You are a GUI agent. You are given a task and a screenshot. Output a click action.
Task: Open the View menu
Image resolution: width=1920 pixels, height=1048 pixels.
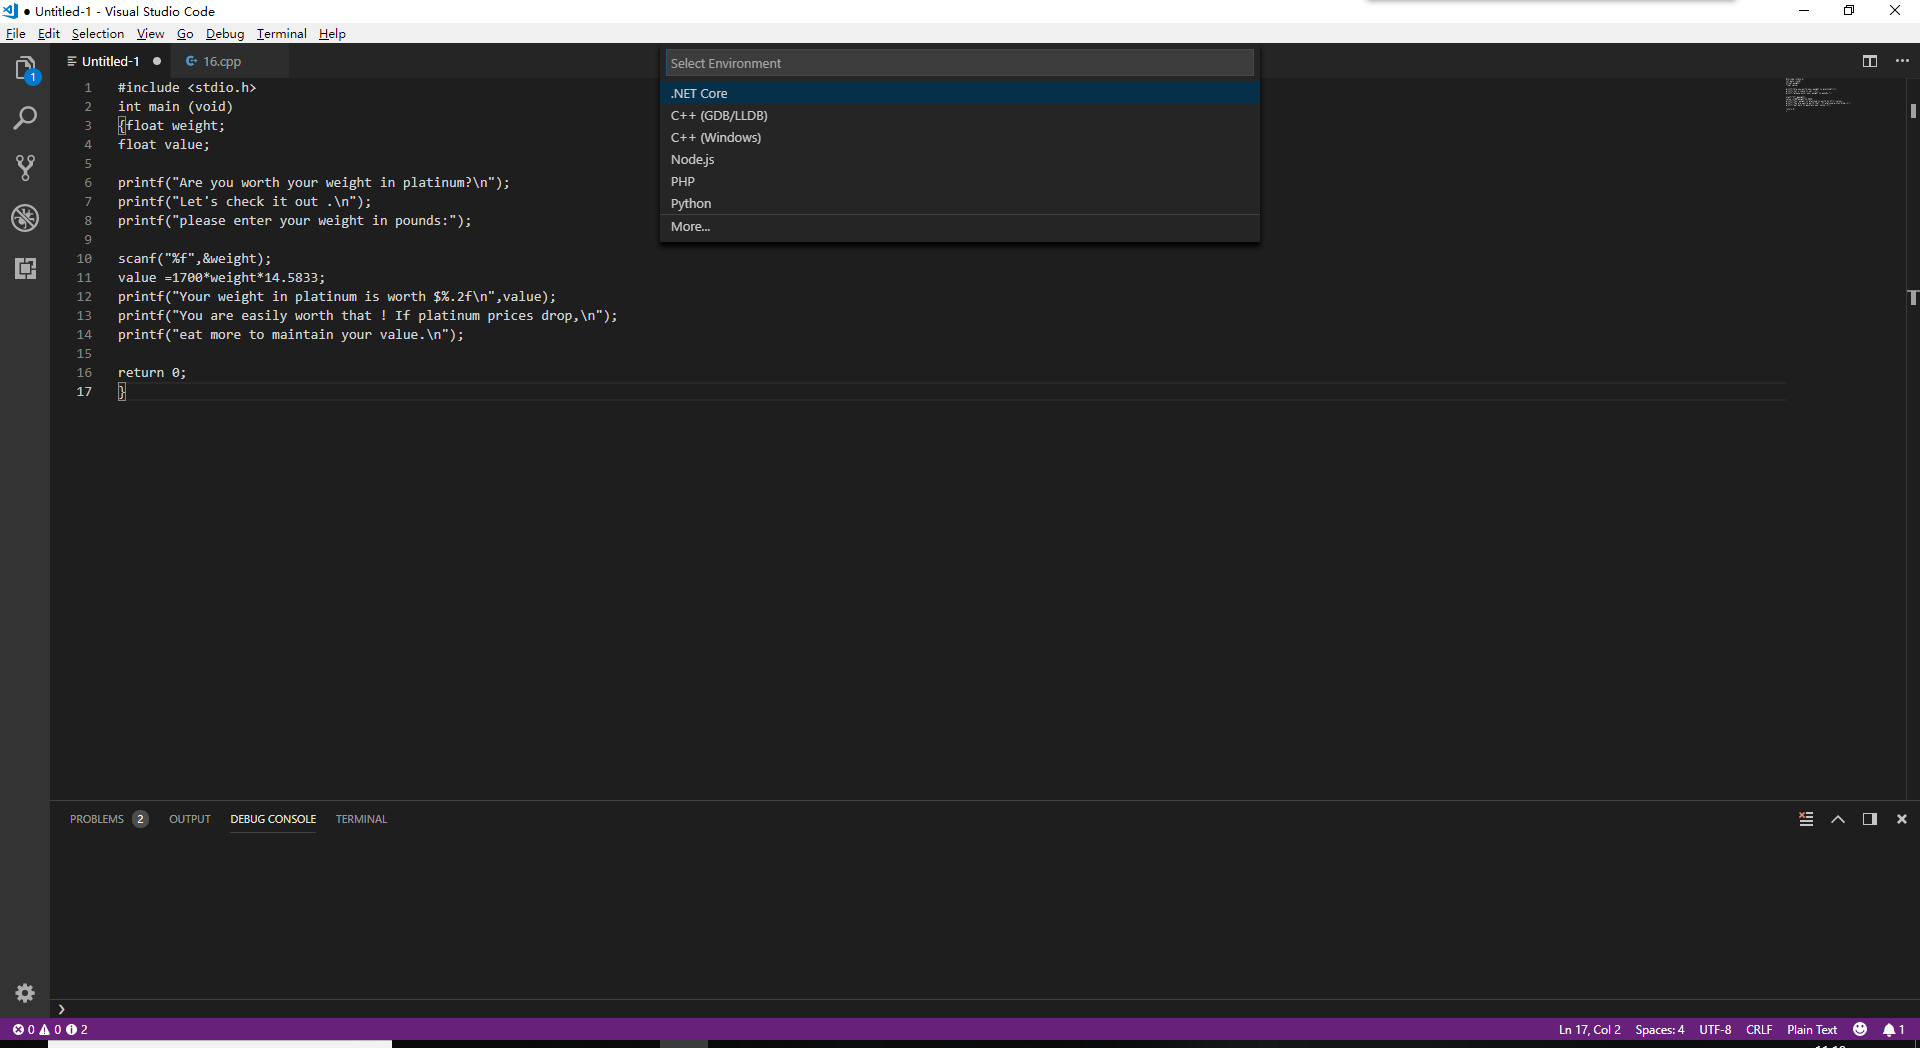pyautogui.click(x=151, y=33)
